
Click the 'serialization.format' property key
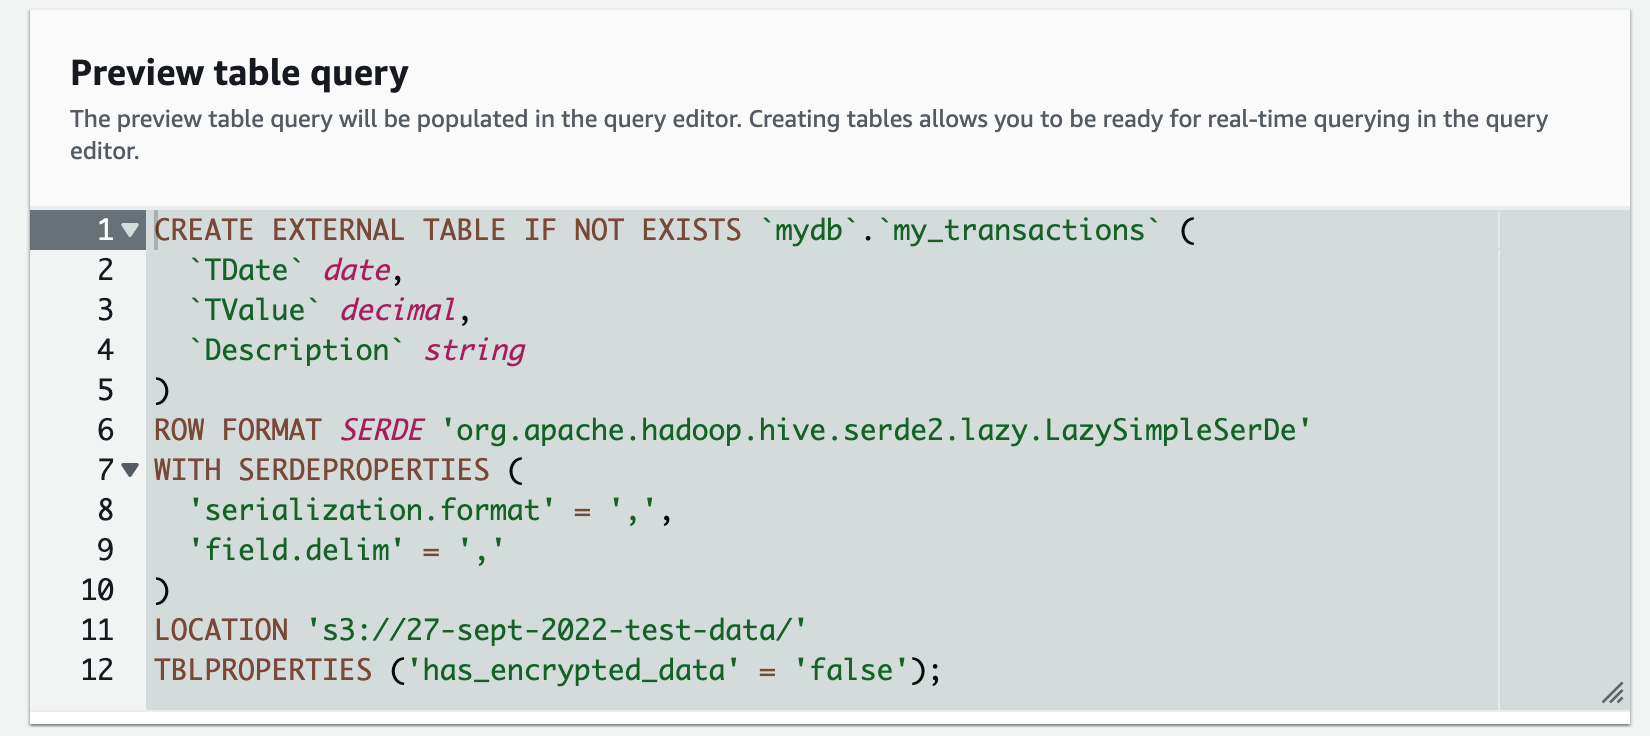click(x=372, y=510)
